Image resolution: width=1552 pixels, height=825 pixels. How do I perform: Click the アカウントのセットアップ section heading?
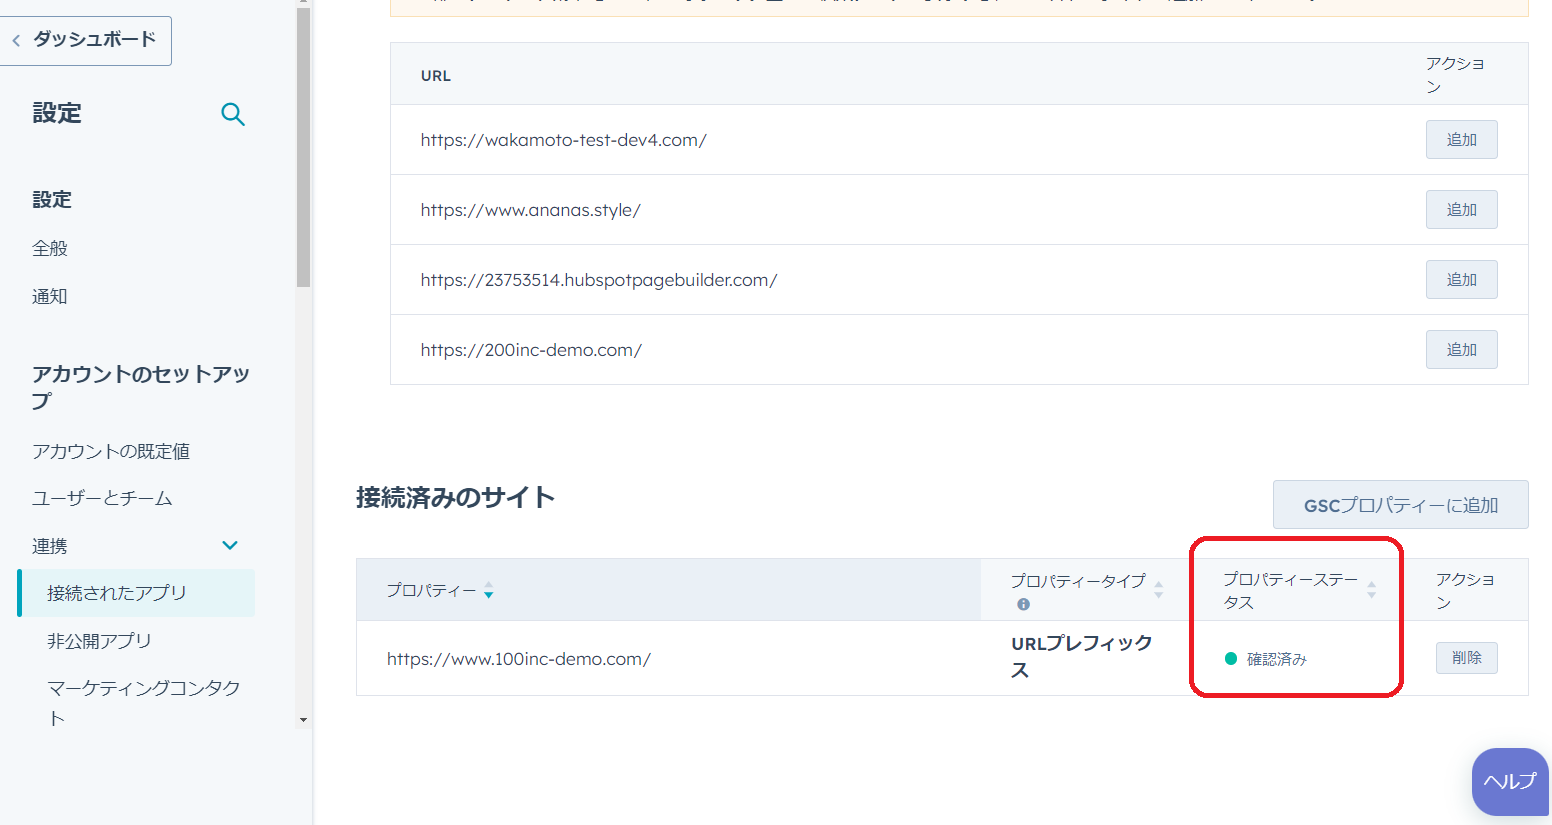(x=141, y=387)
